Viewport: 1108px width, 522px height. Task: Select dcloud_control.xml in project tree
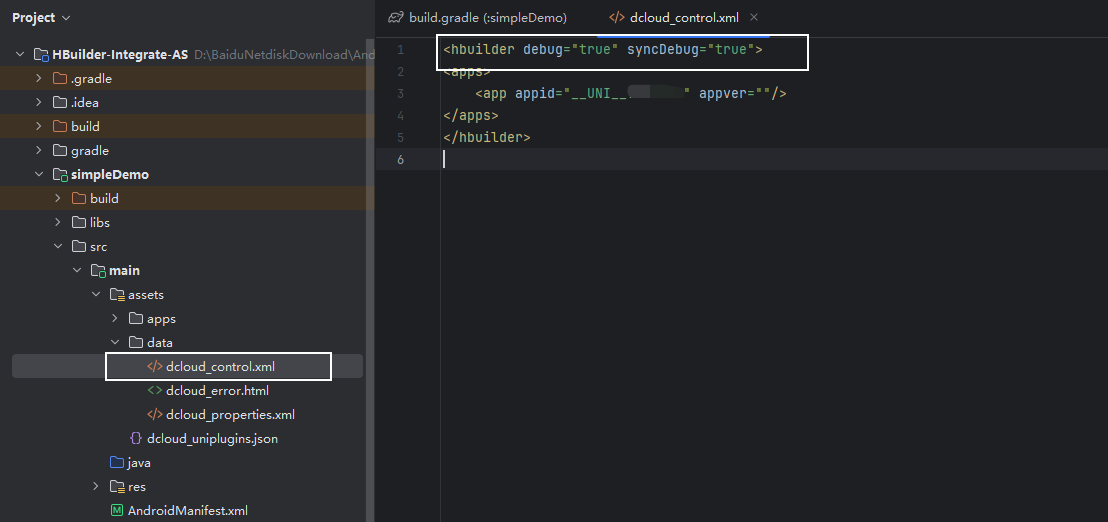click(x=219, y=367)
